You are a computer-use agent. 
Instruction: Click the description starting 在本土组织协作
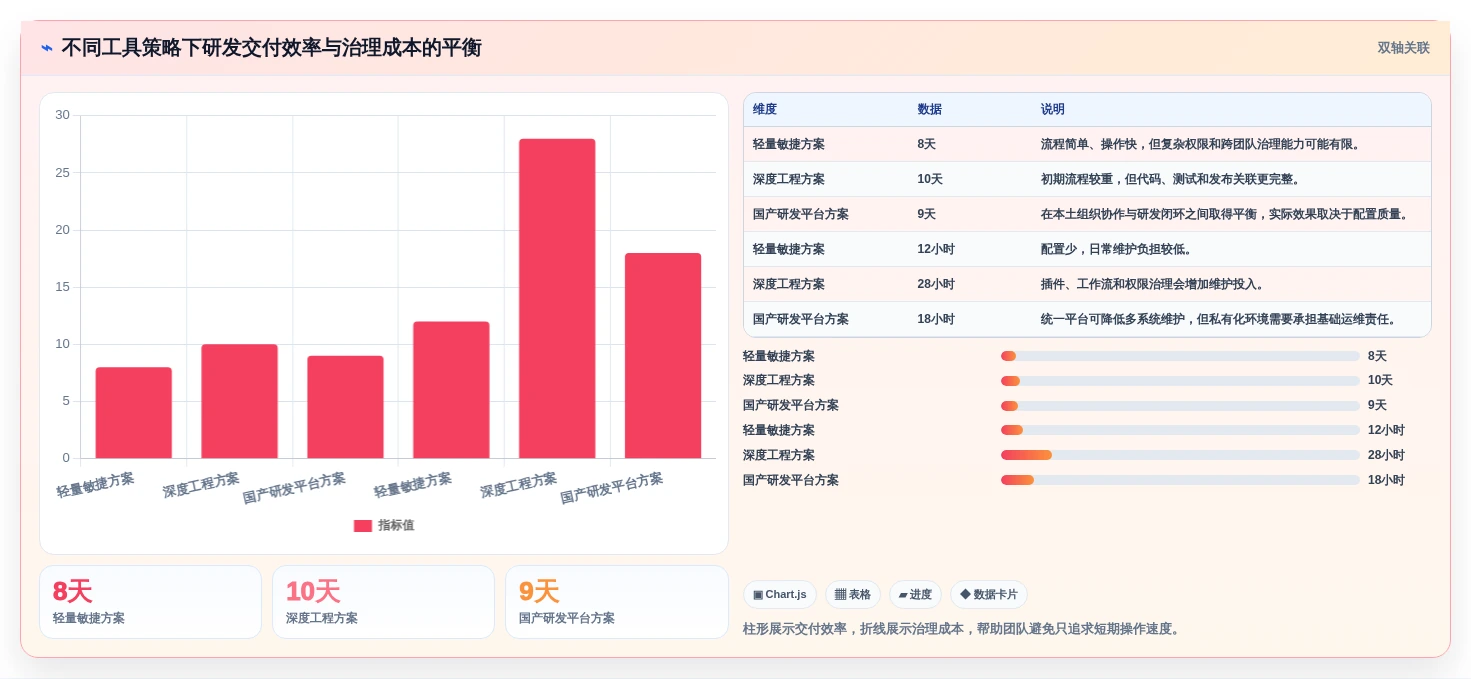[1226, 214]
